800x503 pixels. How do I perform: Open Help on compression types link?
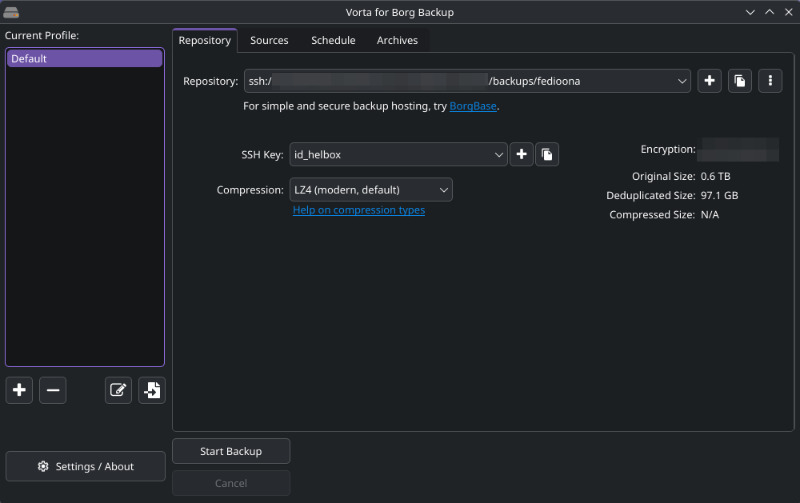pos(359,210)
